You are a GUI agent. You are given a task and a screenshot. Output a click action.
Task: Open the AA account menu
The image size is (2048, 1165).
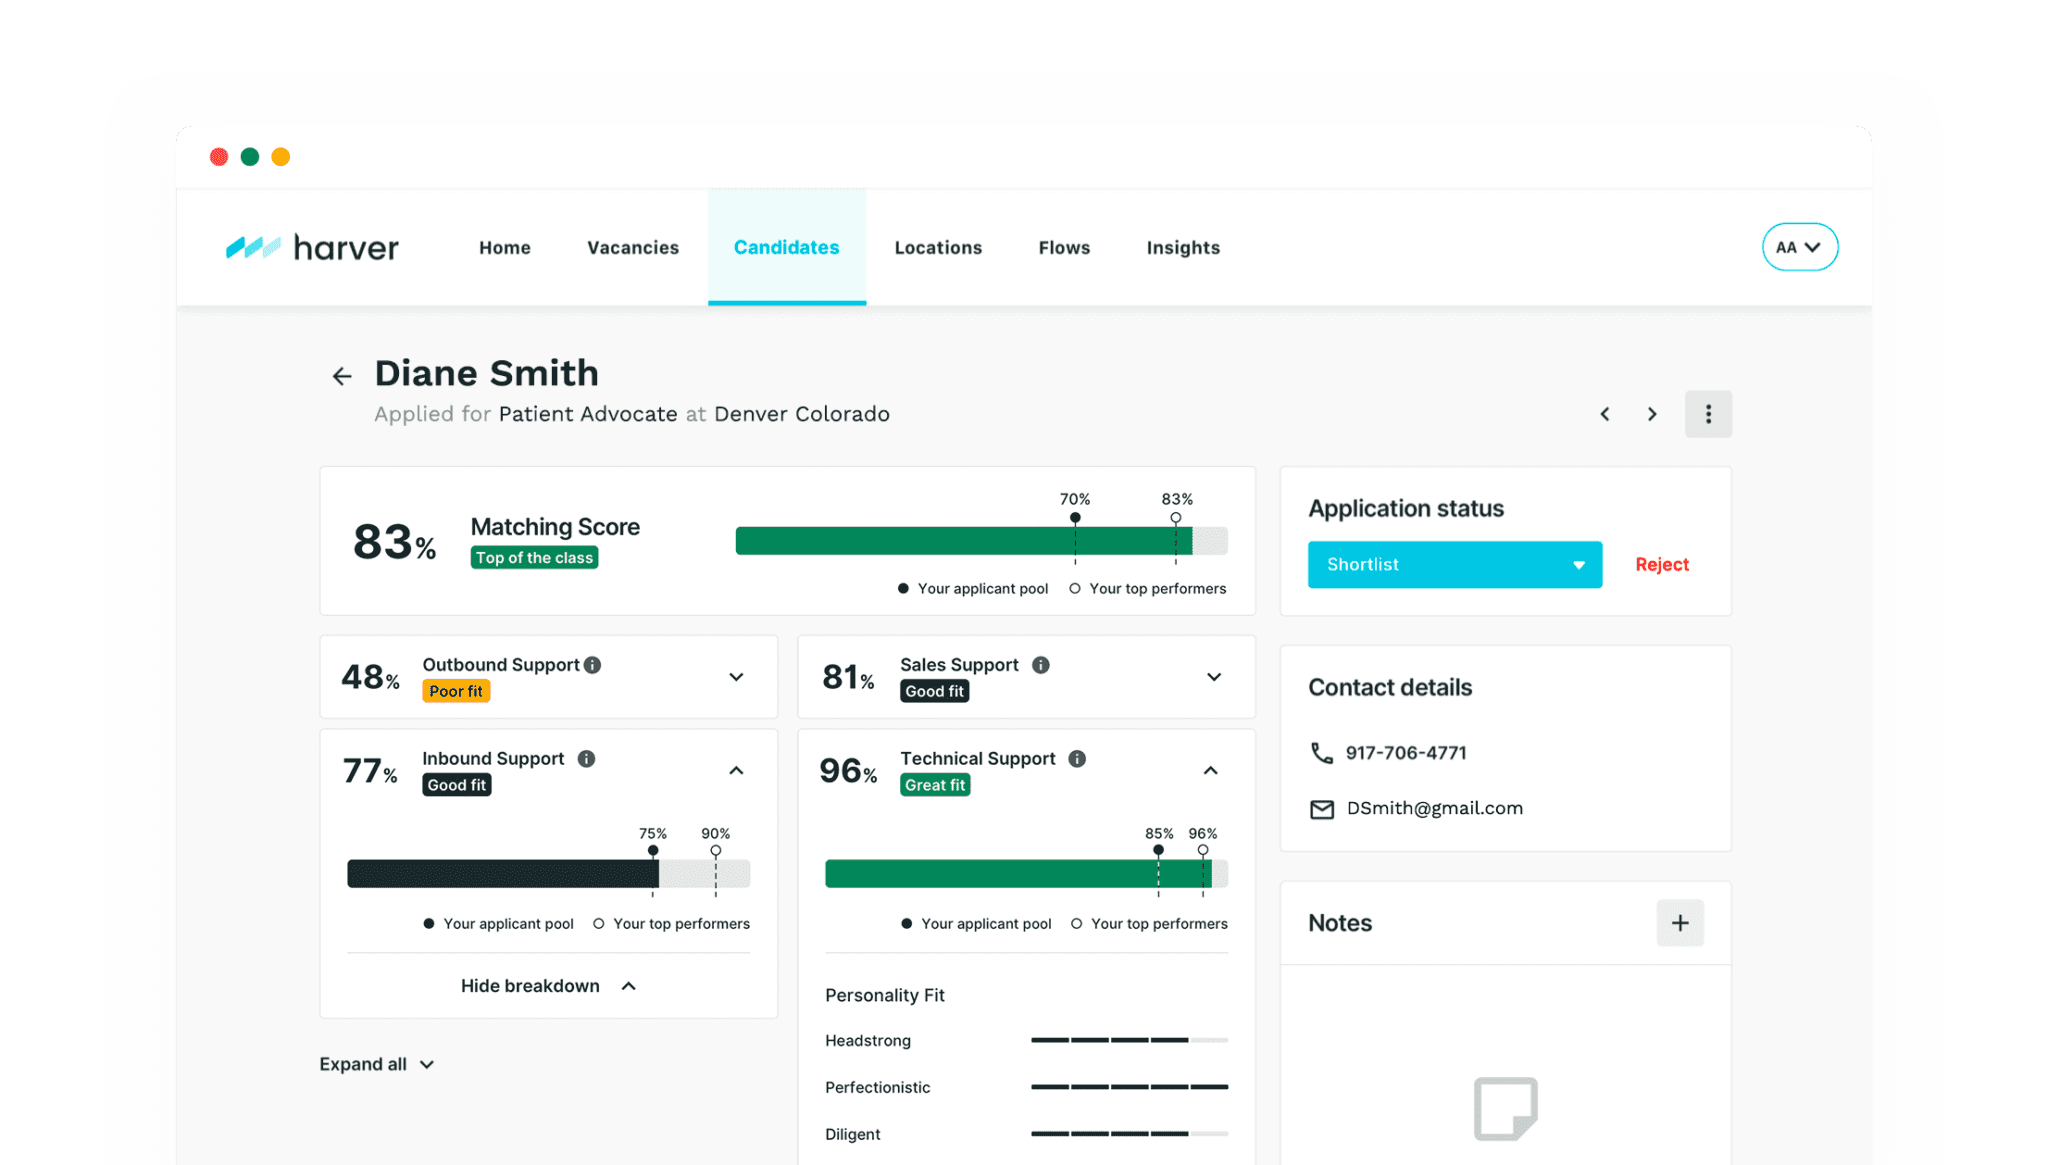1799,247
